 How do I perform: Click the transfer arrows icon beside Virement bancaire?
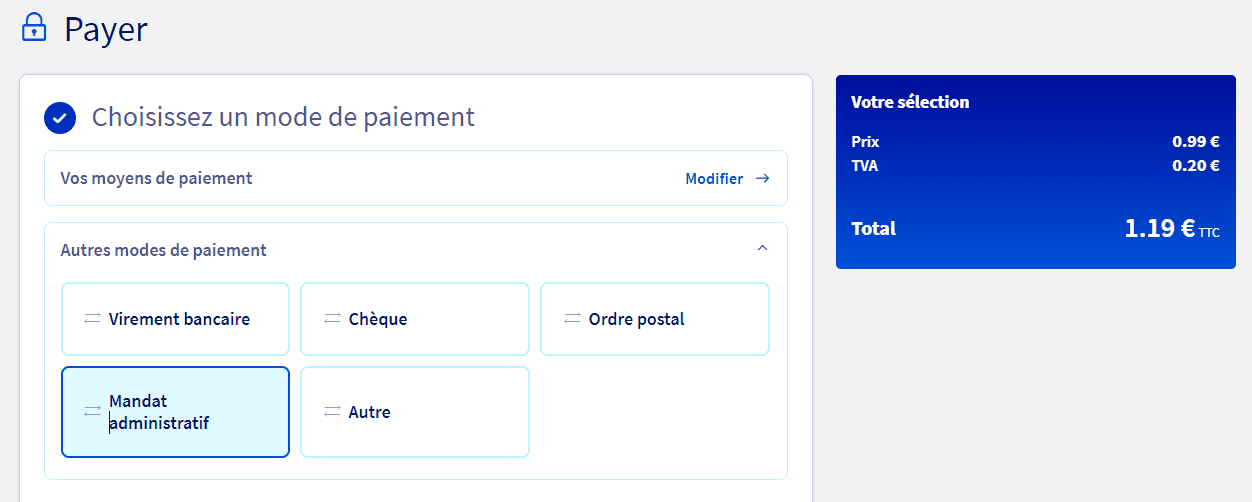click(x=92, y=319)
